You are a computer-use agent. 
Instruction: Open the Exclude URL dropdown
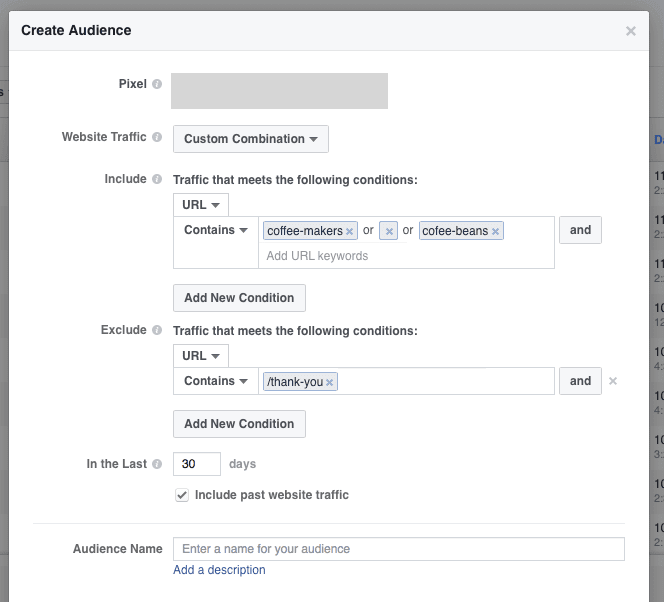(x=201, y=356)
